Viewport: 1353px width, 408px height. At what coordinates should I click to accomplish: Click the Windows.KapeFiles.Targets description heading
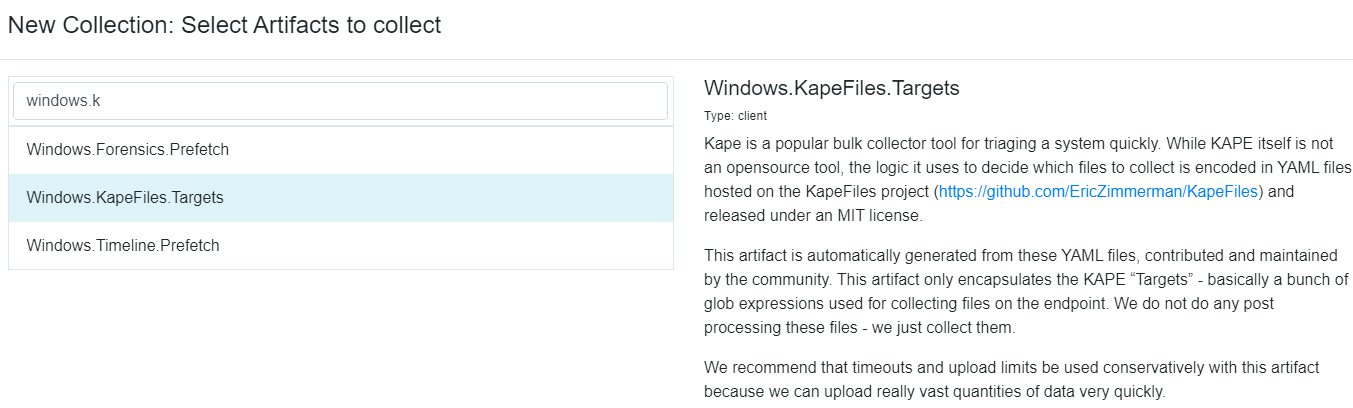pyautogui.click(x=832, y=88)
